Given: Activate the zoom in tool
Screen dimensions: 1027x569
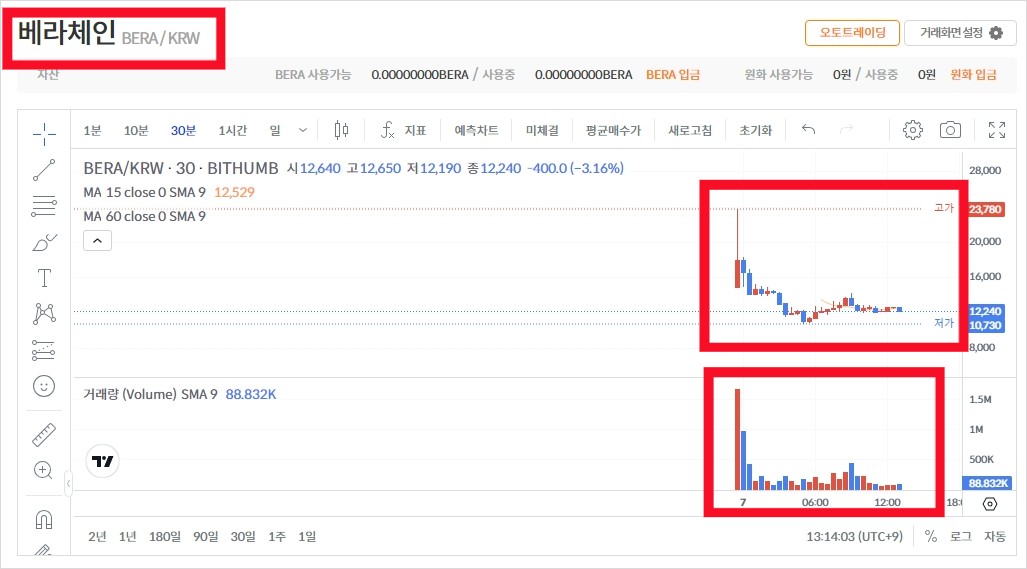Looking at the screenshot, I should pos(43,470).
